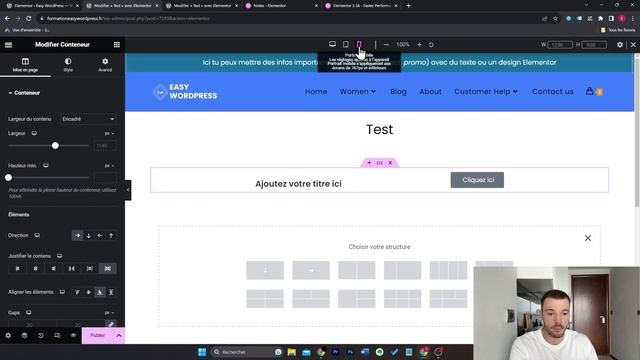
Task: Switch to desktop preview mode
Action: [x=332, y=44]
